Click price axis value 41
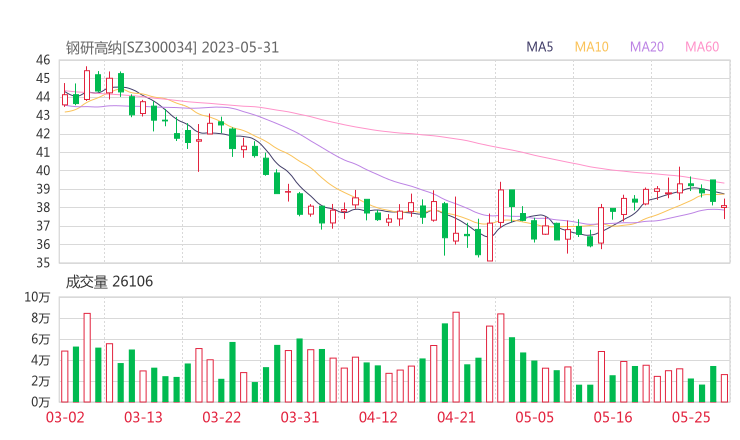The image size is (740, 440). (x=43, y=152)
